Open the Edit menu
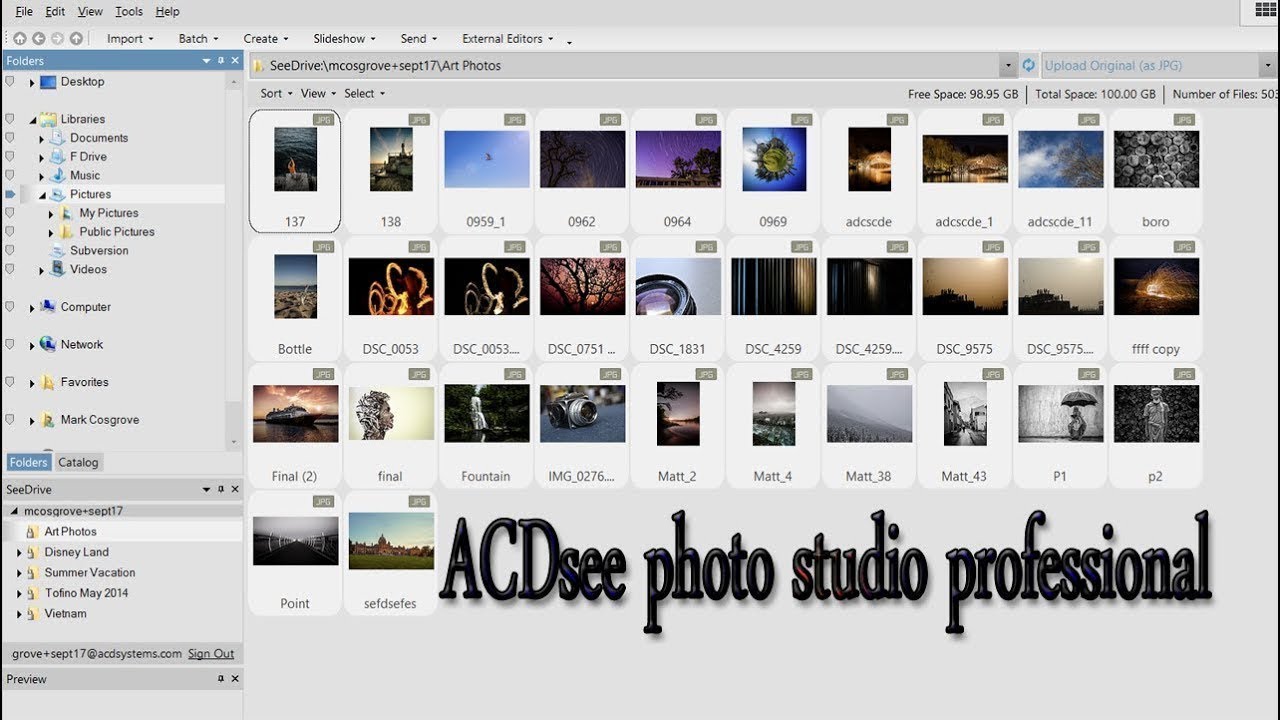1280x720 pixels. pyautogui.click(x=55, y=11)
